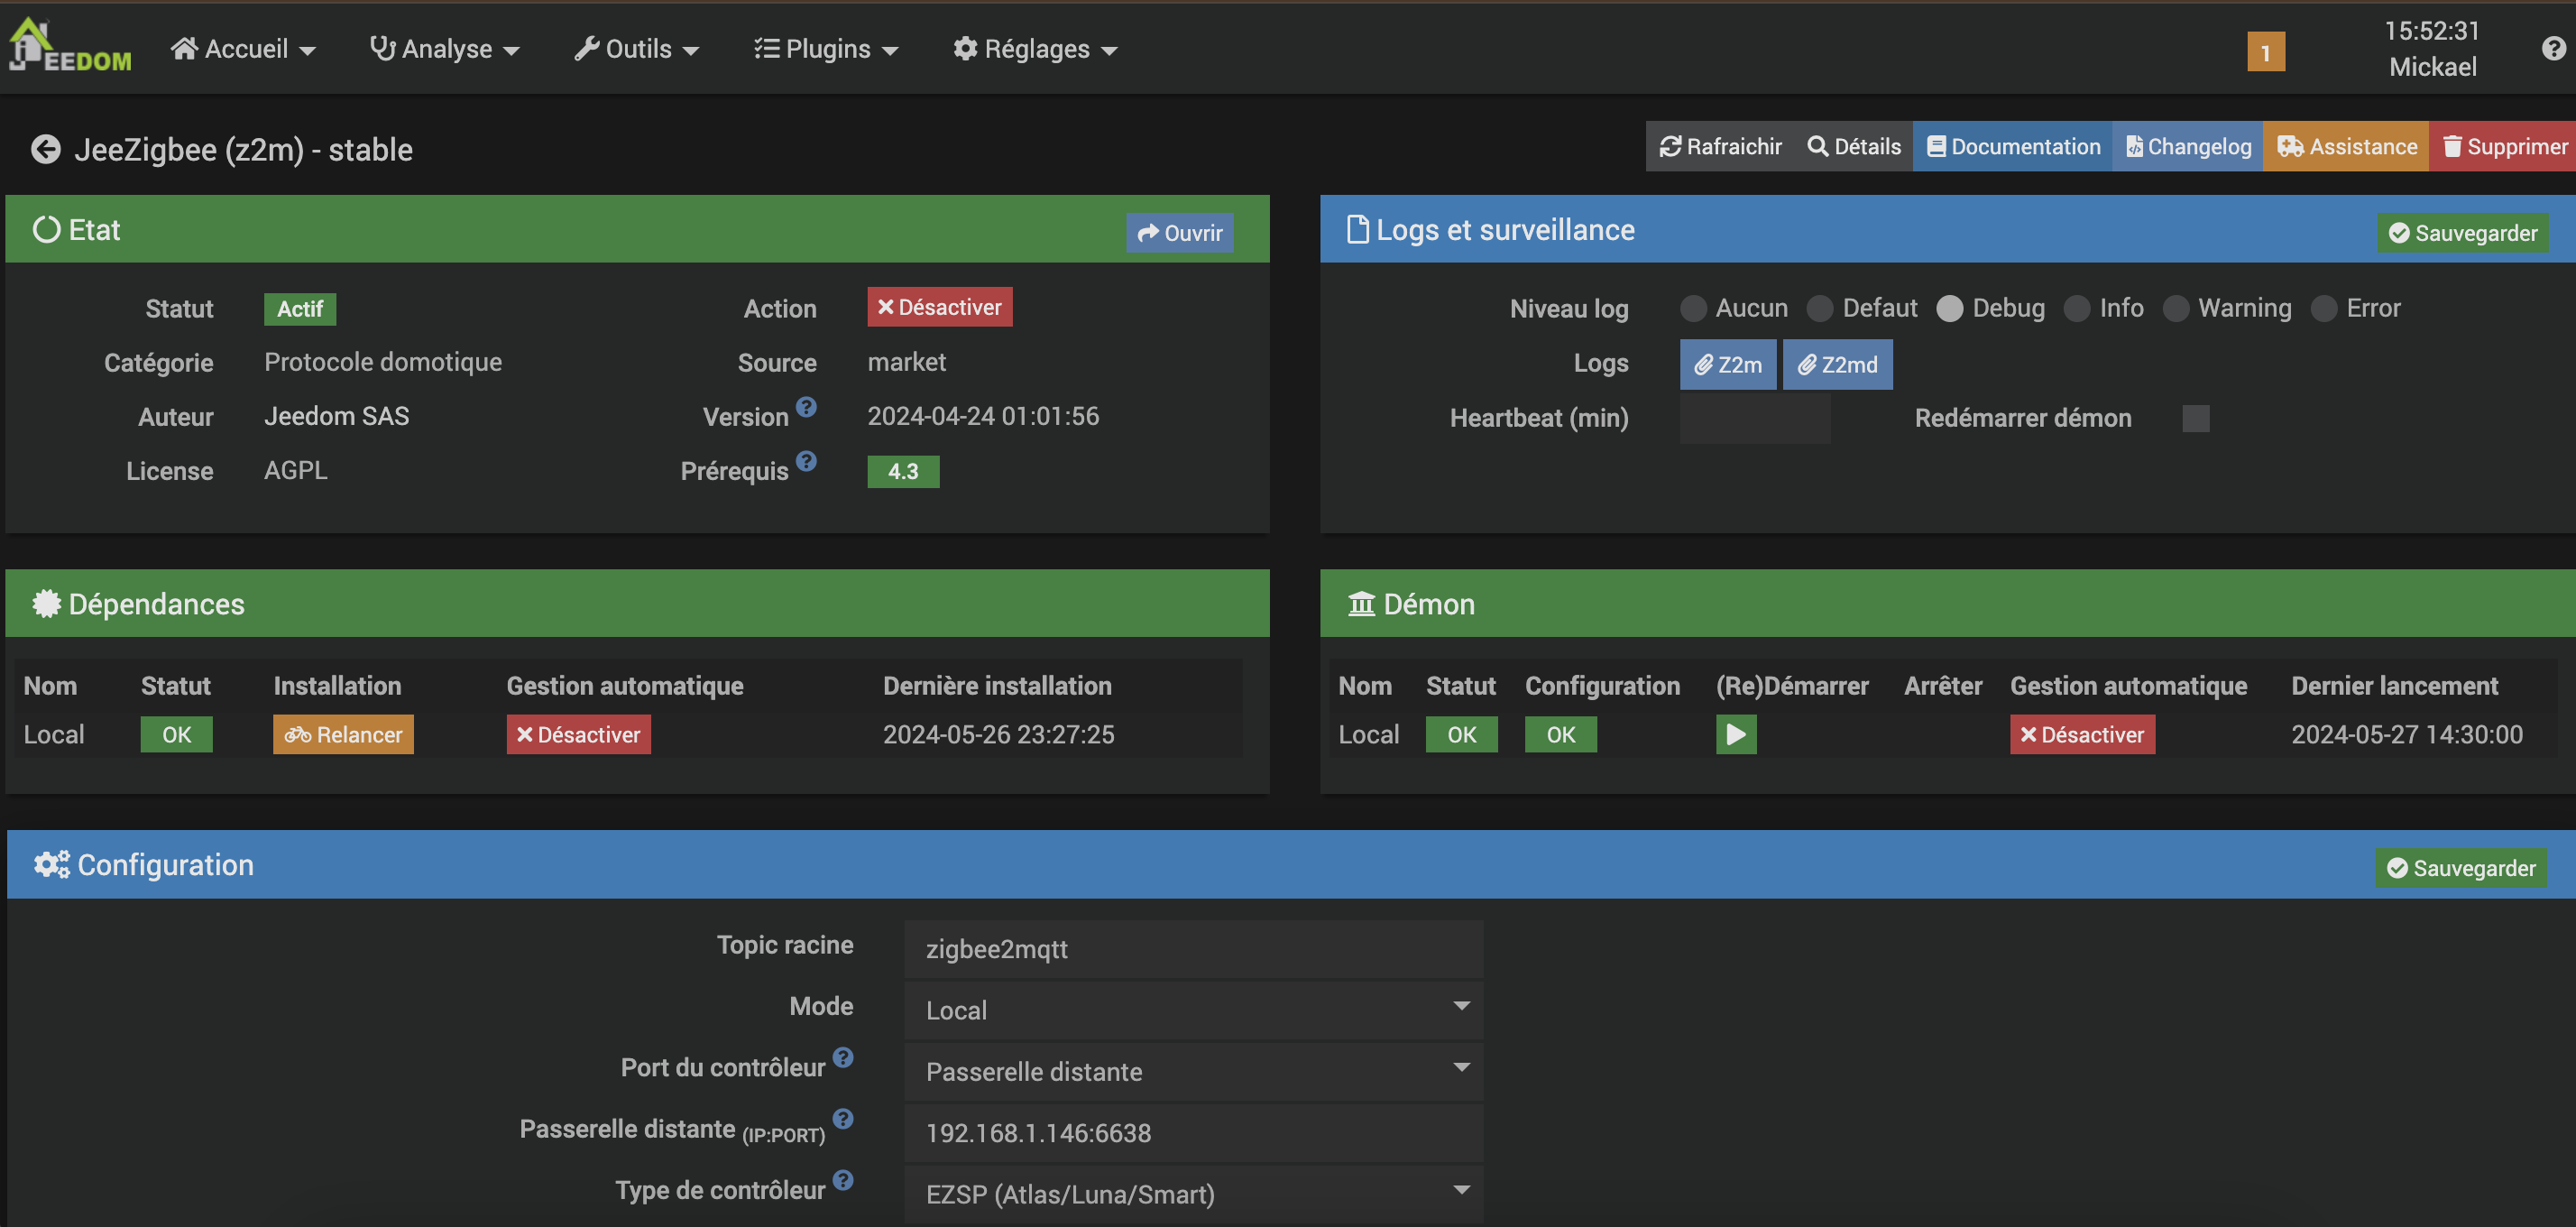Image resolution: width=2576 pixels, height=1227 pixels.
Task: Show help tooltip for Passerelle distante
Action: click(x=843, y=1119)
